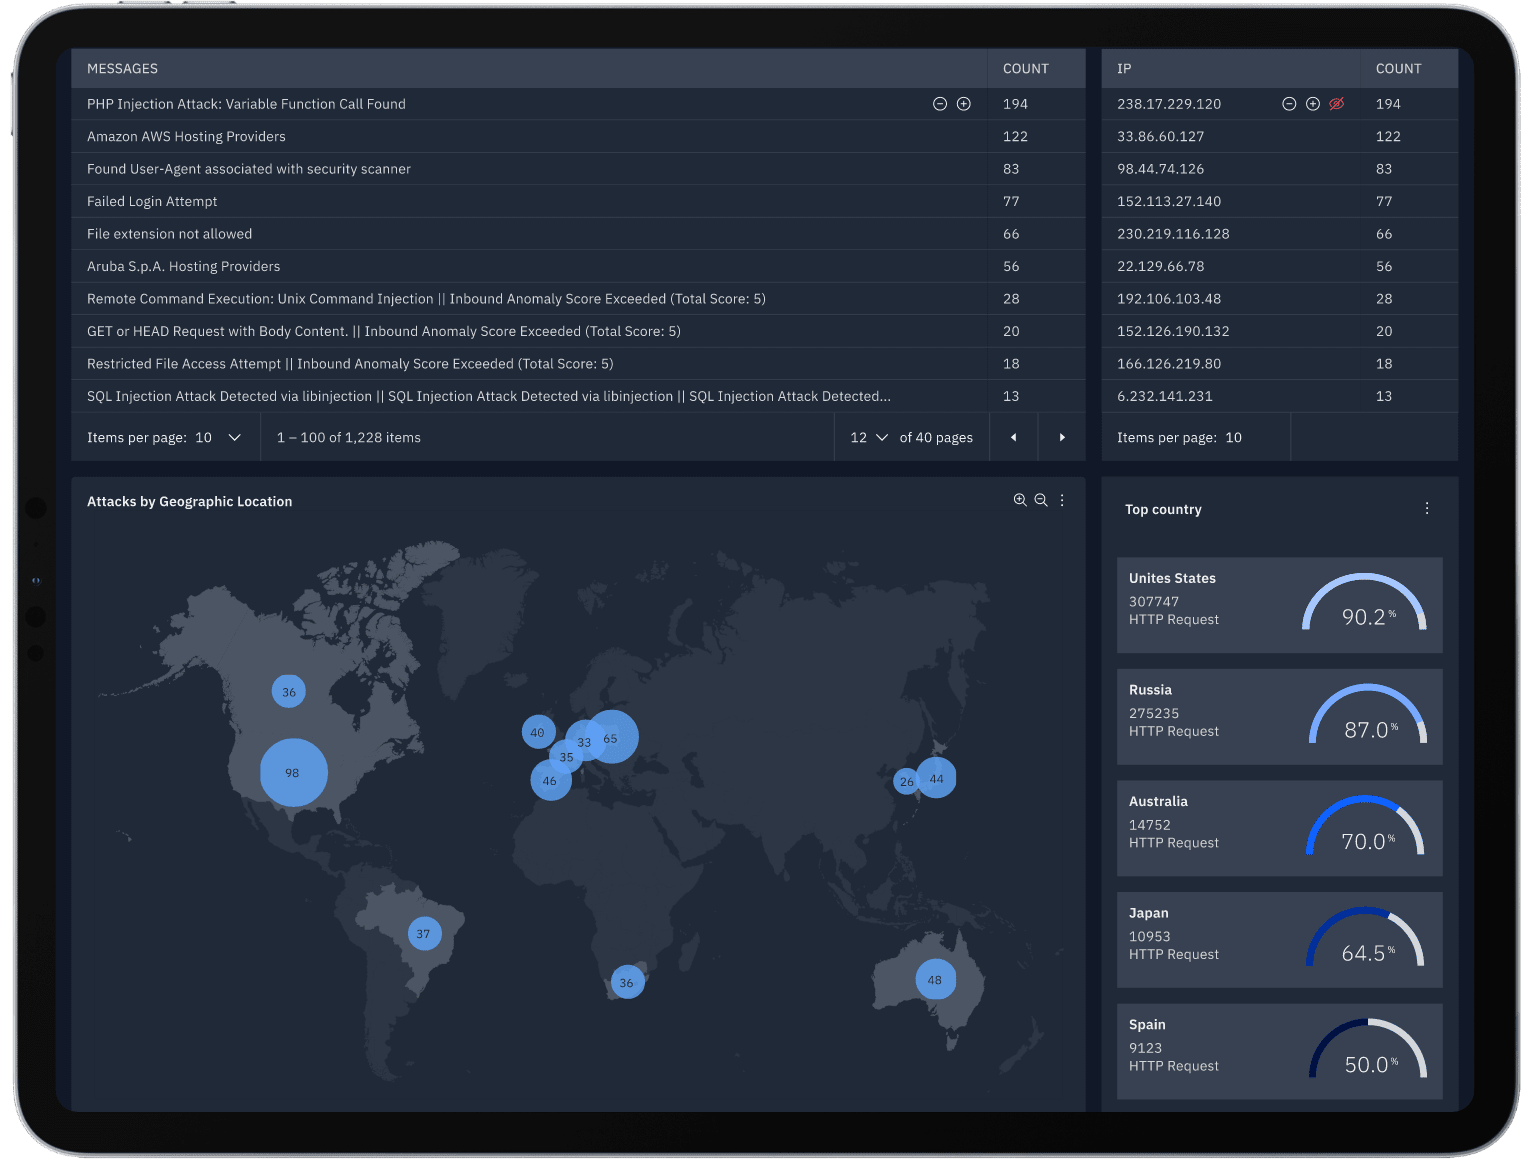Select the 44 bubble over Japan

937,778
